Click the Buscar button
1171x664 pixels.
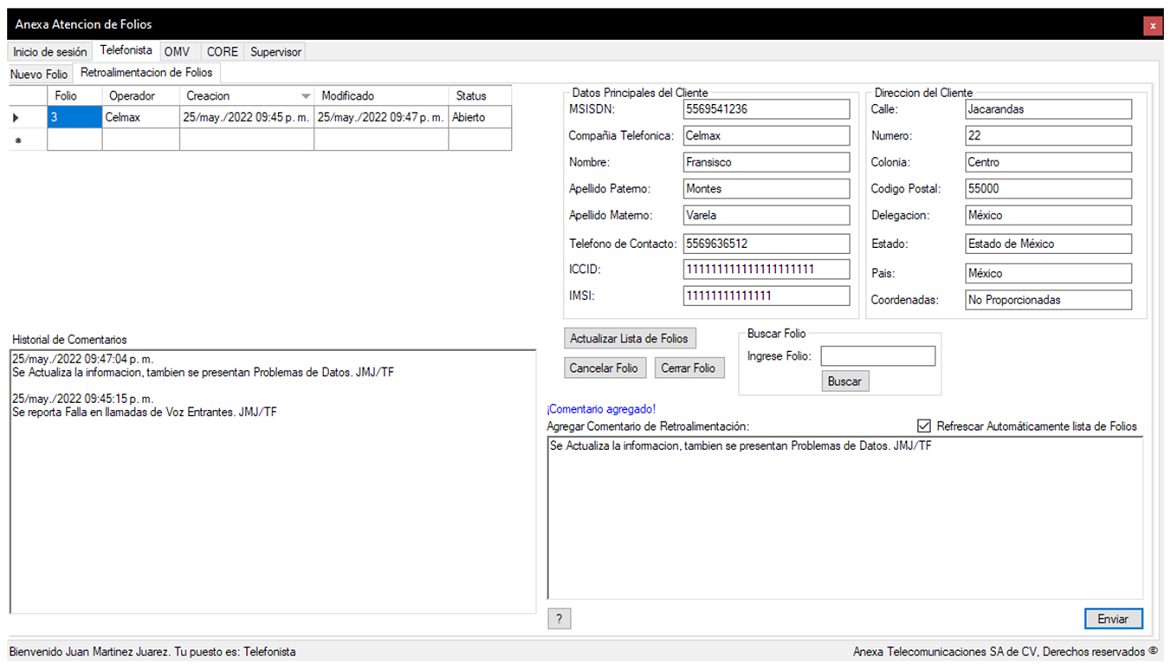click(845, 382)
